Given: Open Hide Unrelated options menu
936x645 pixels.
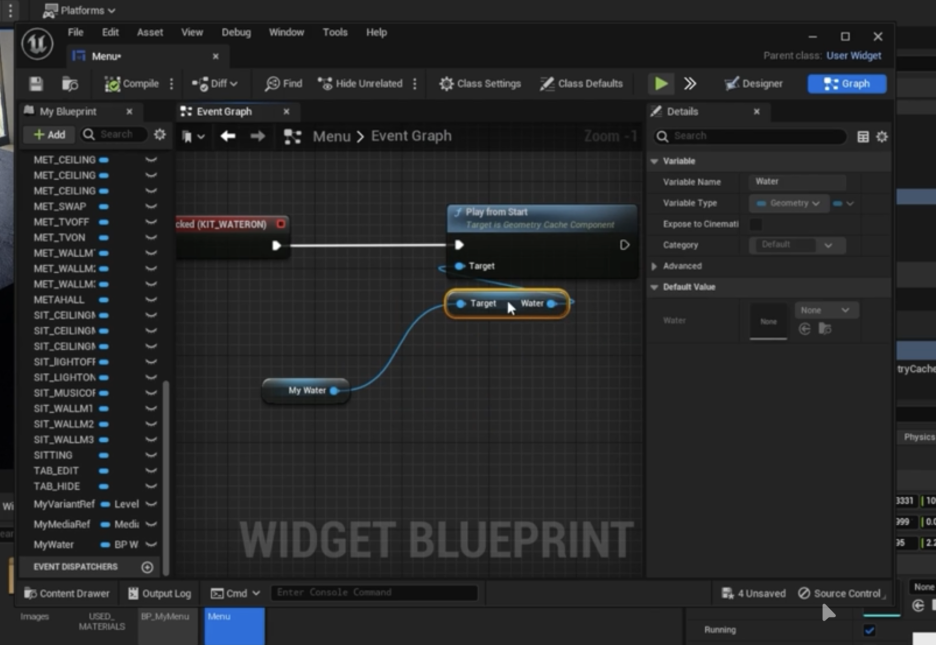Looking at the screenshot, I should (x=415, y=84).
